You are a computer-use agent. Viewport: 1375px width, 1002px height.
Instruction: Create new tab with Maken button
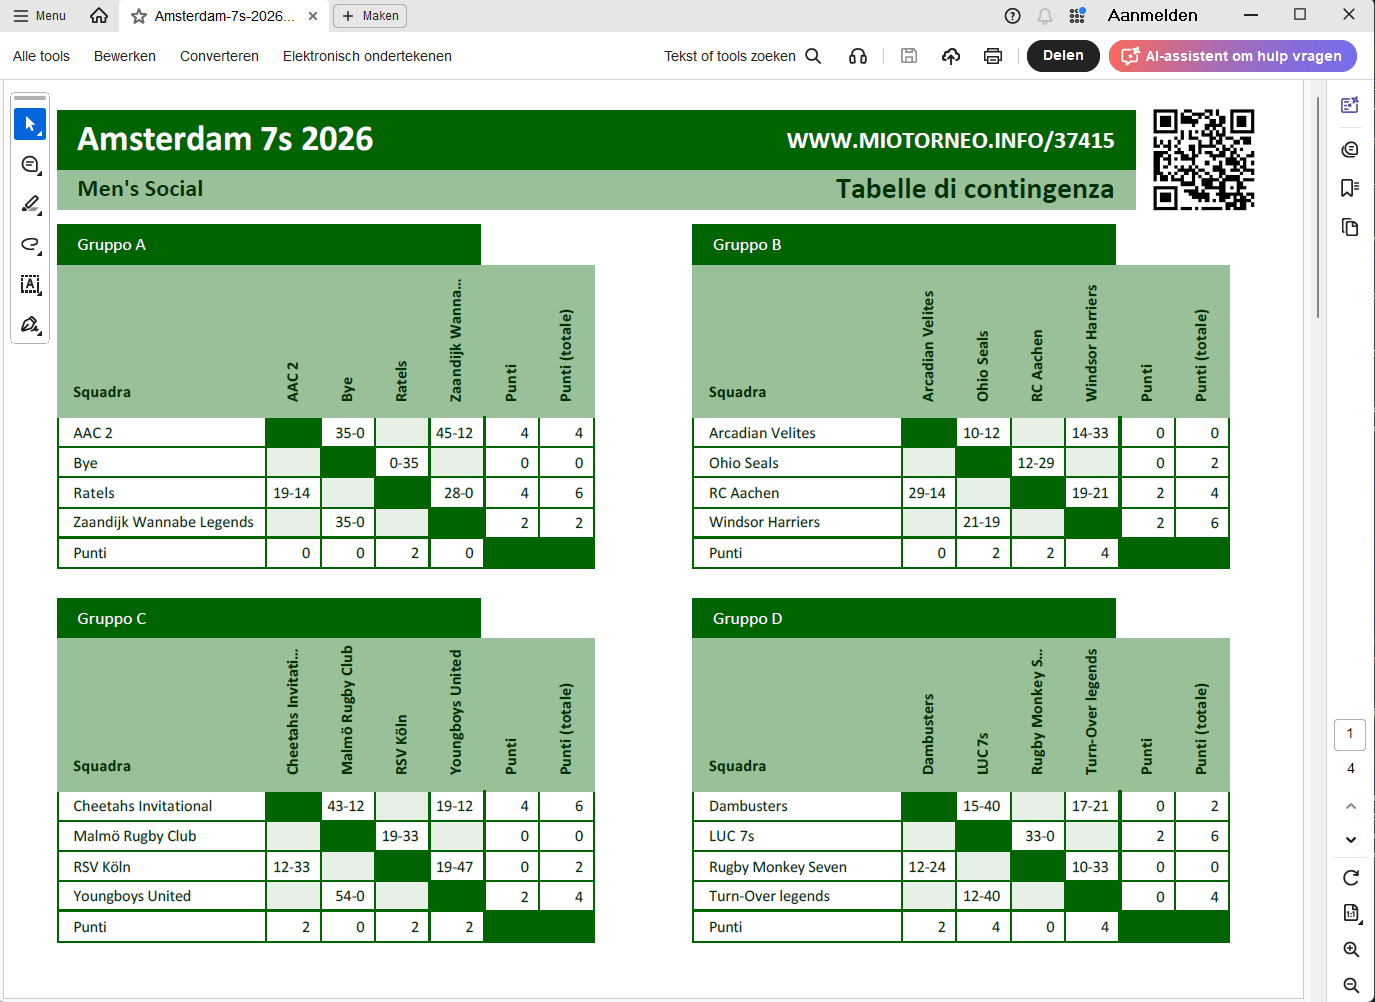[x=370, y=16]
